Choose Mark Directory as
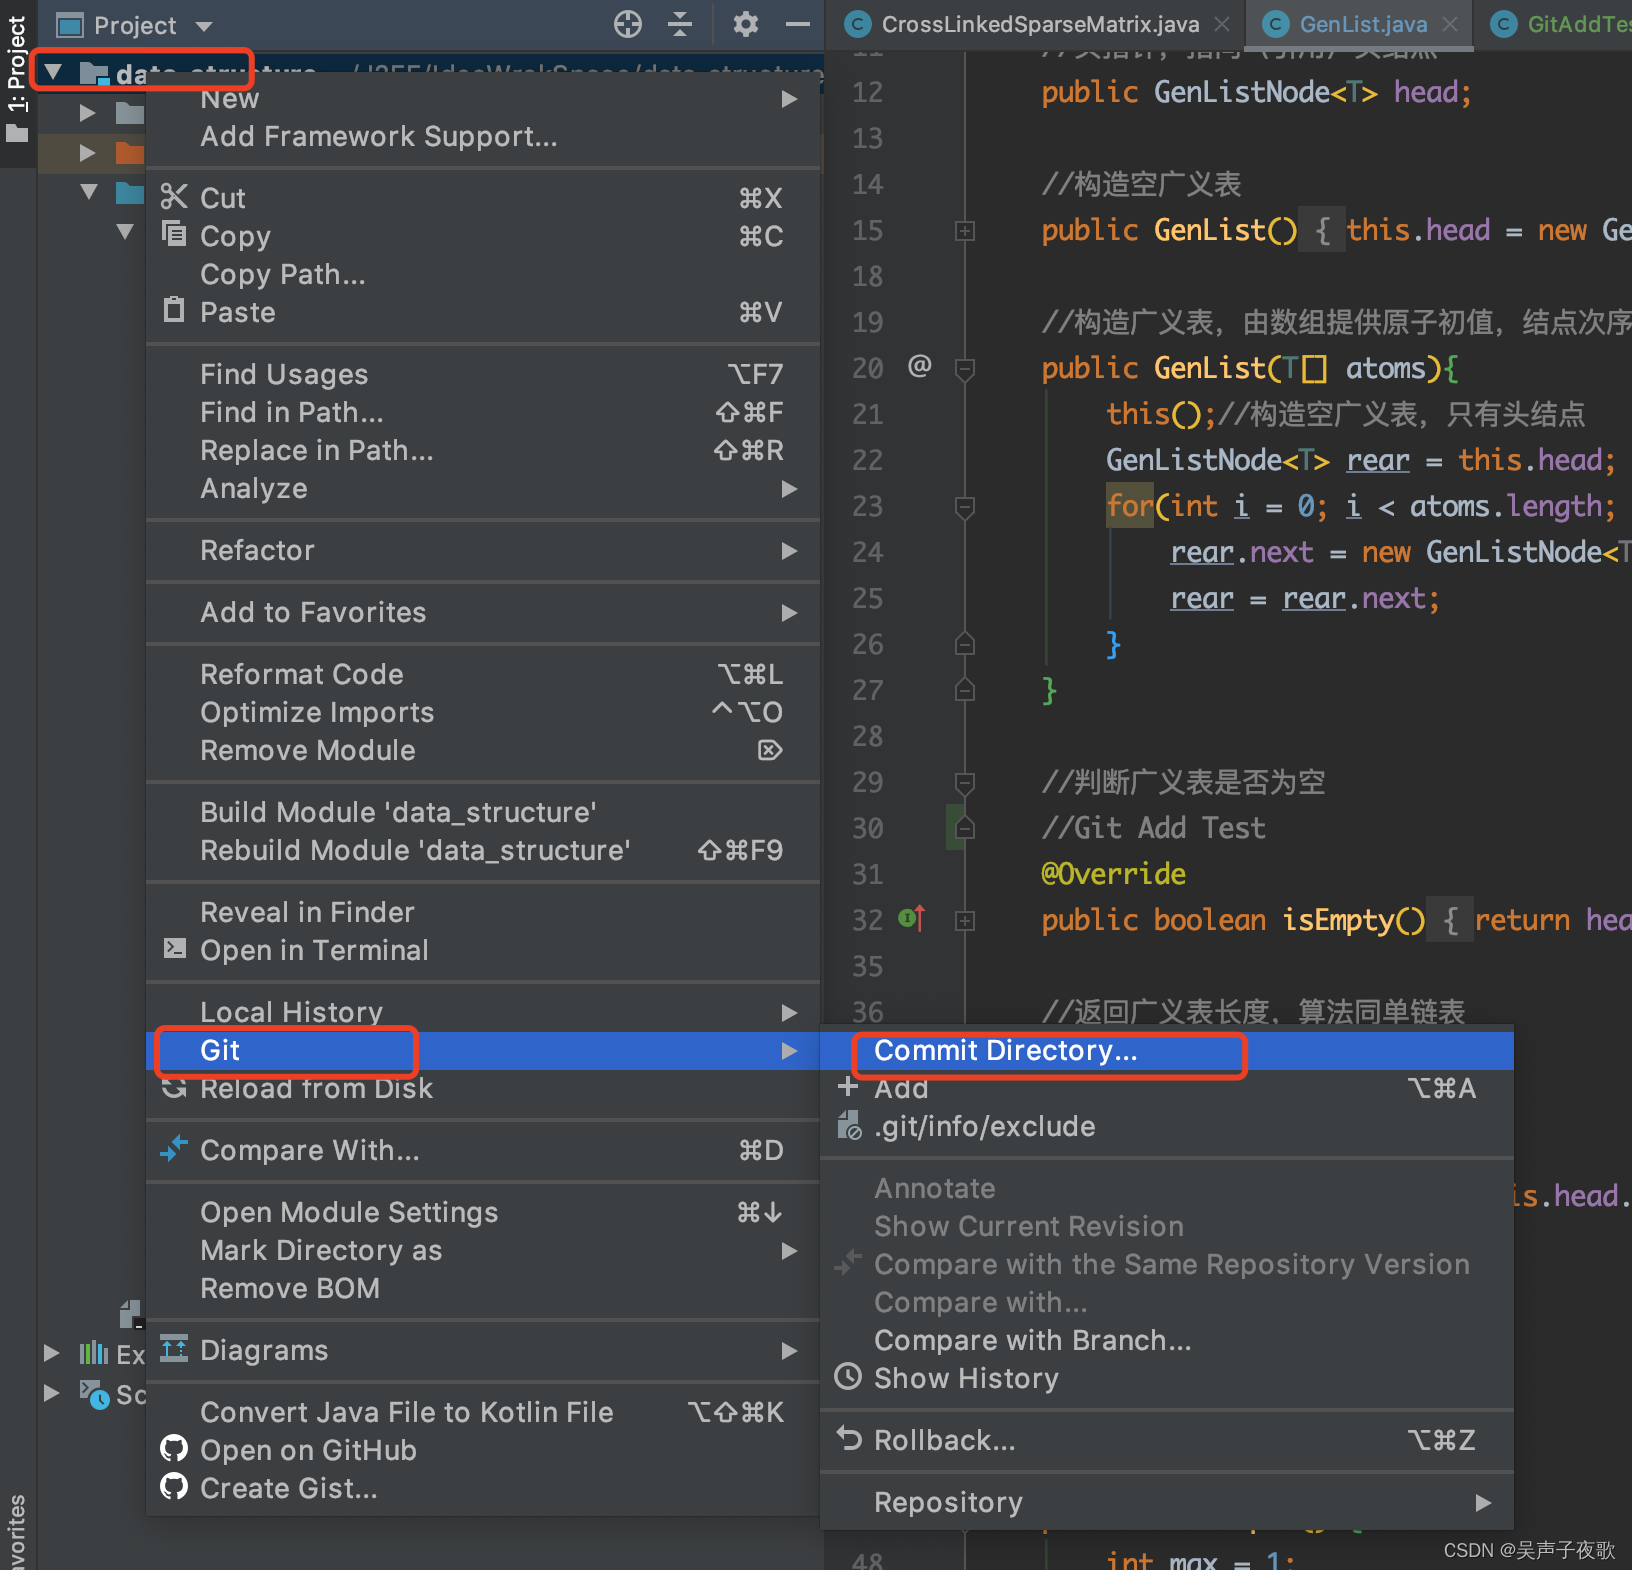 click(x=483, y=1250)
